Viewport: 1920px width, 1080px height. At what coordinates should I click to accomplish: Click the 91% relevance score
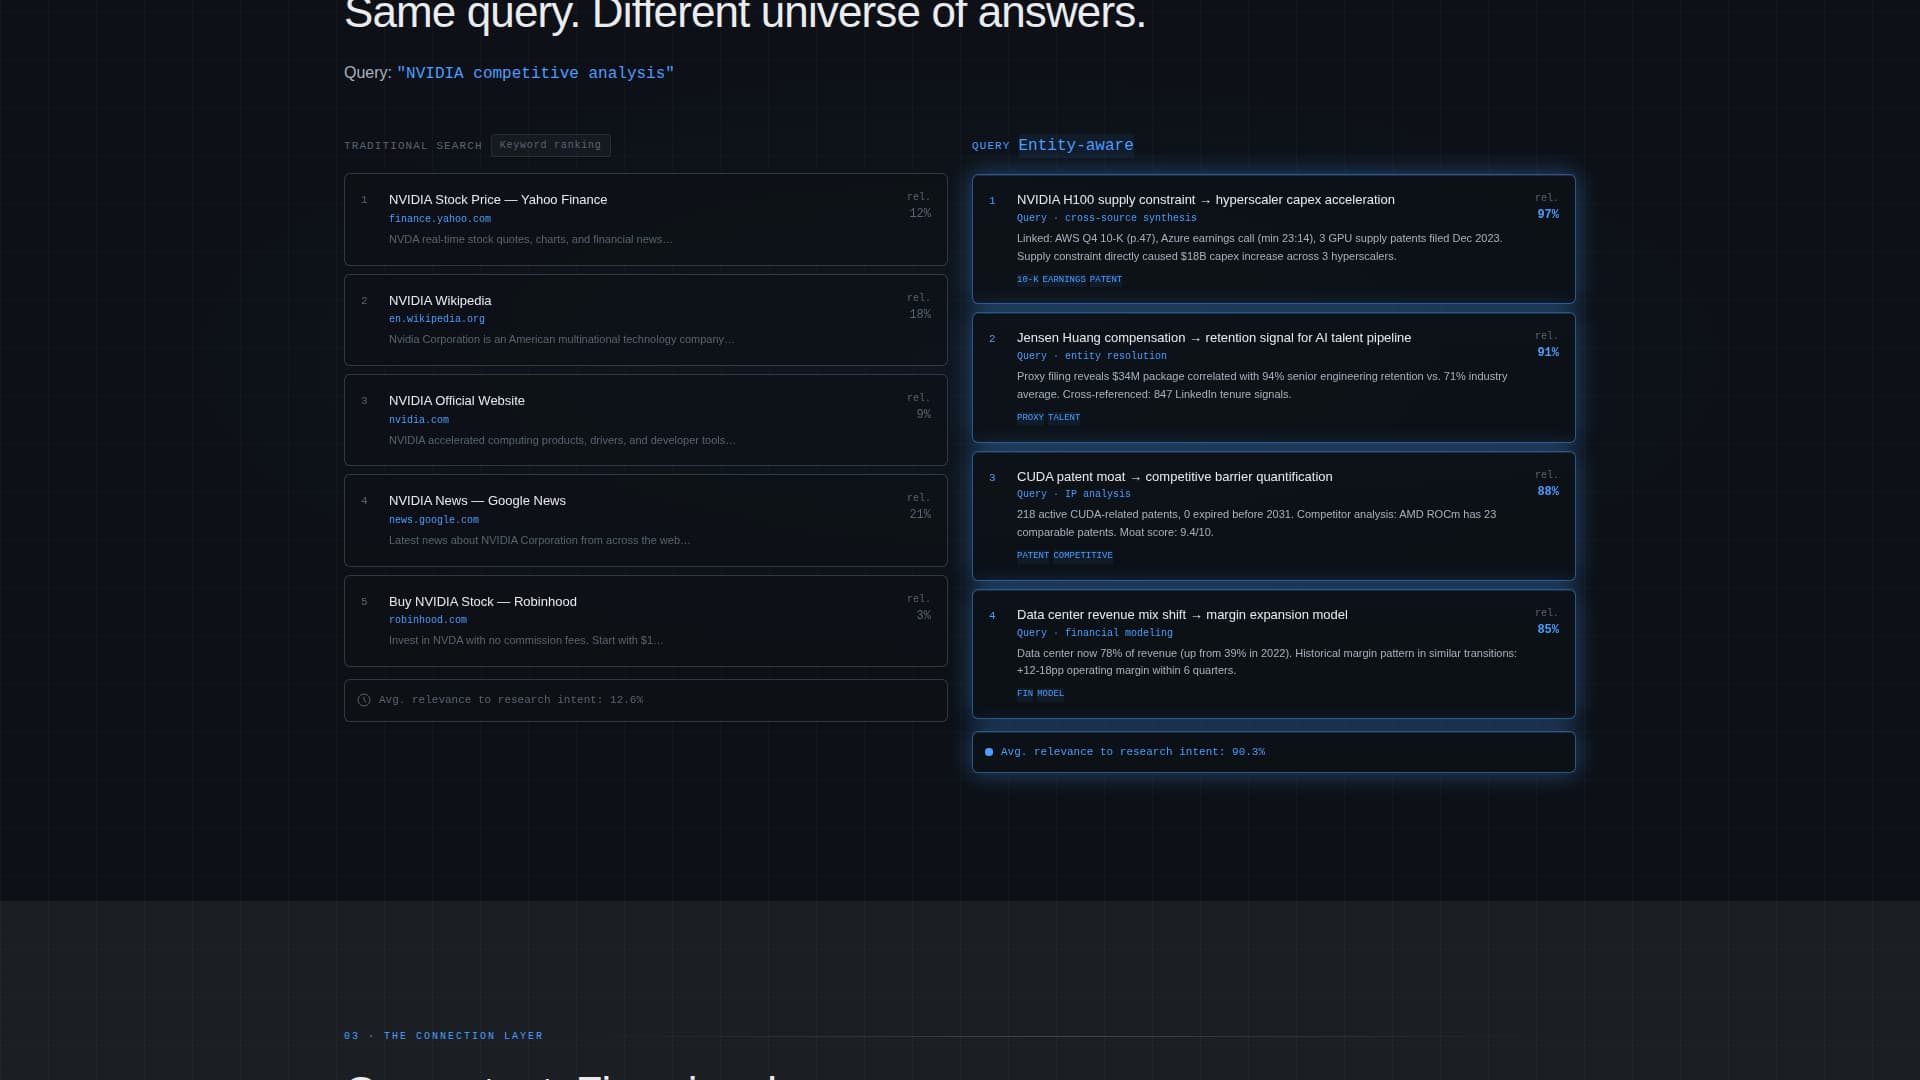click(x=1548, y=353)
